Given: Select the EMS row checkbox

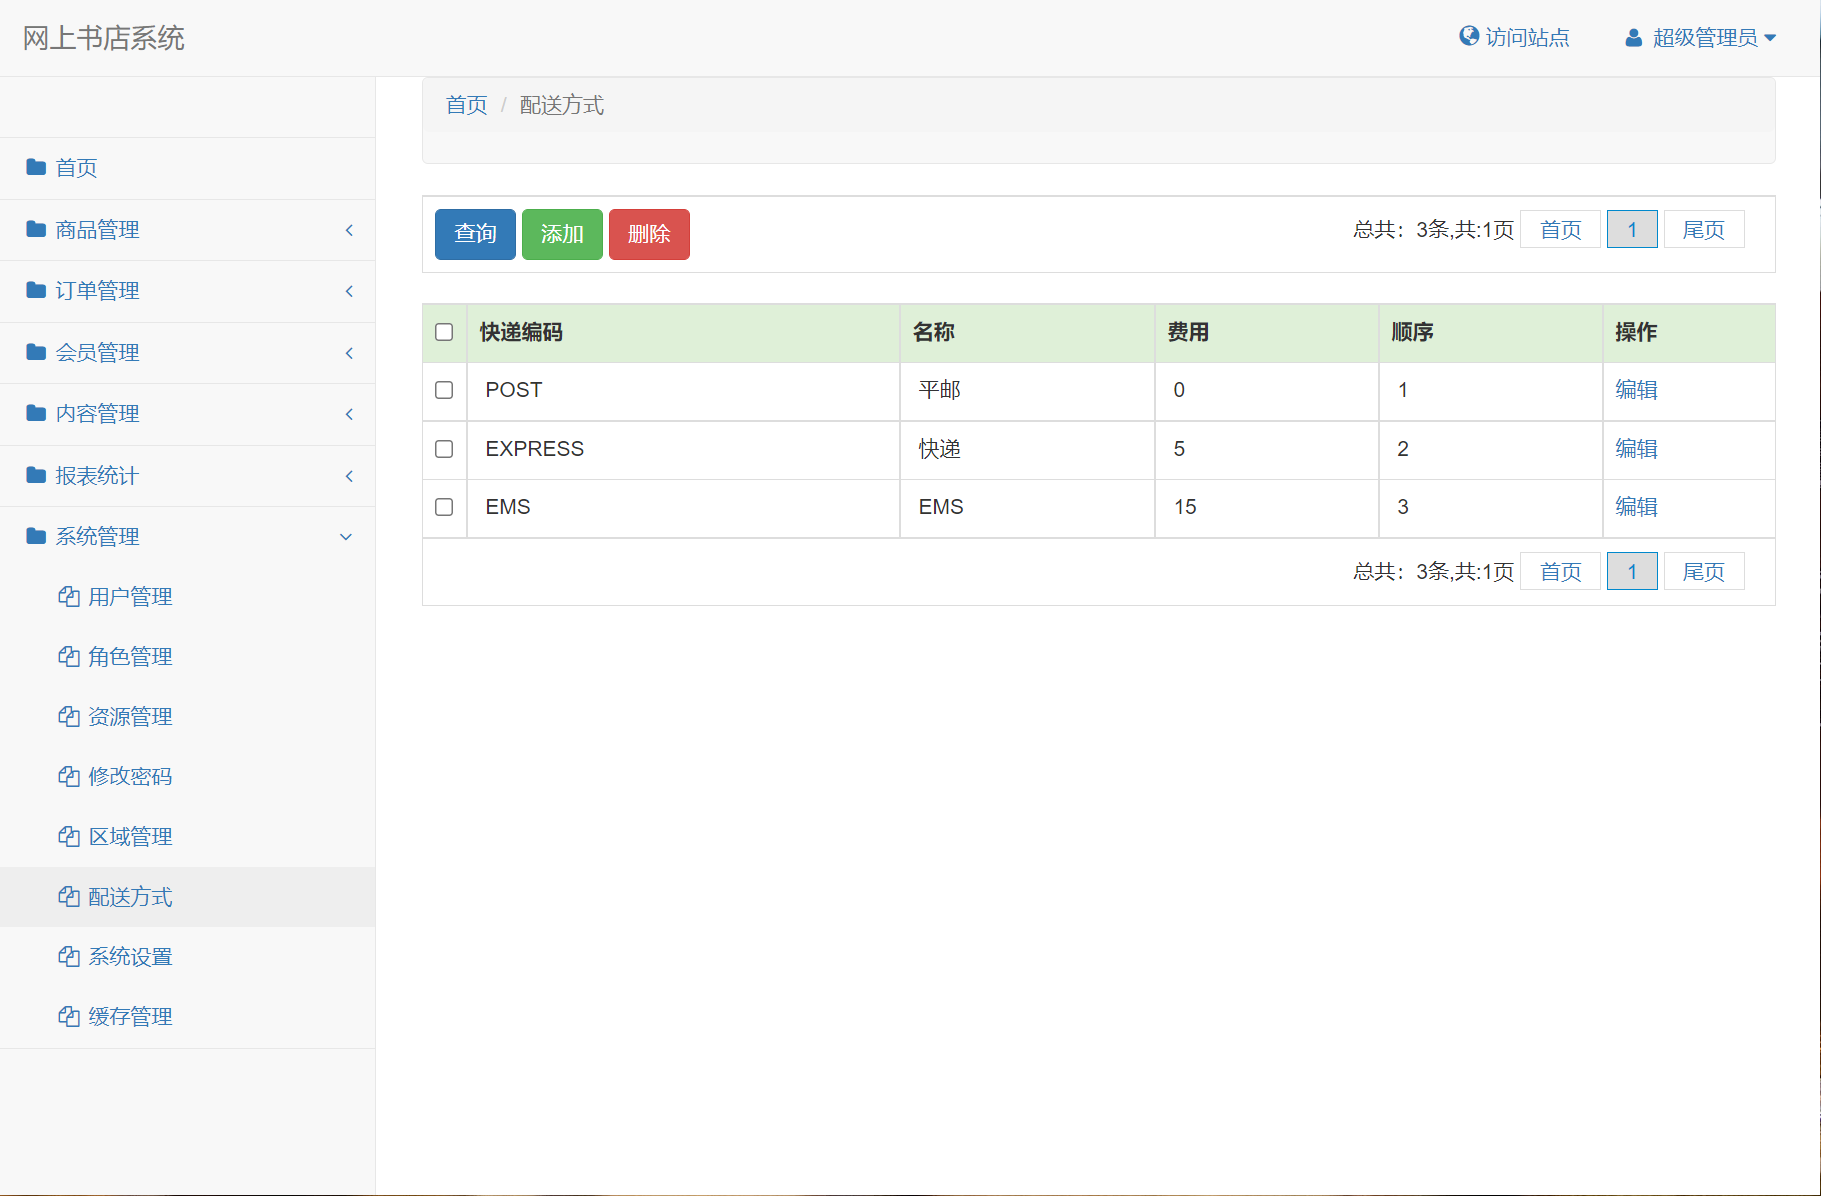Looking at the screenshot, I should (x=444, y=507).
